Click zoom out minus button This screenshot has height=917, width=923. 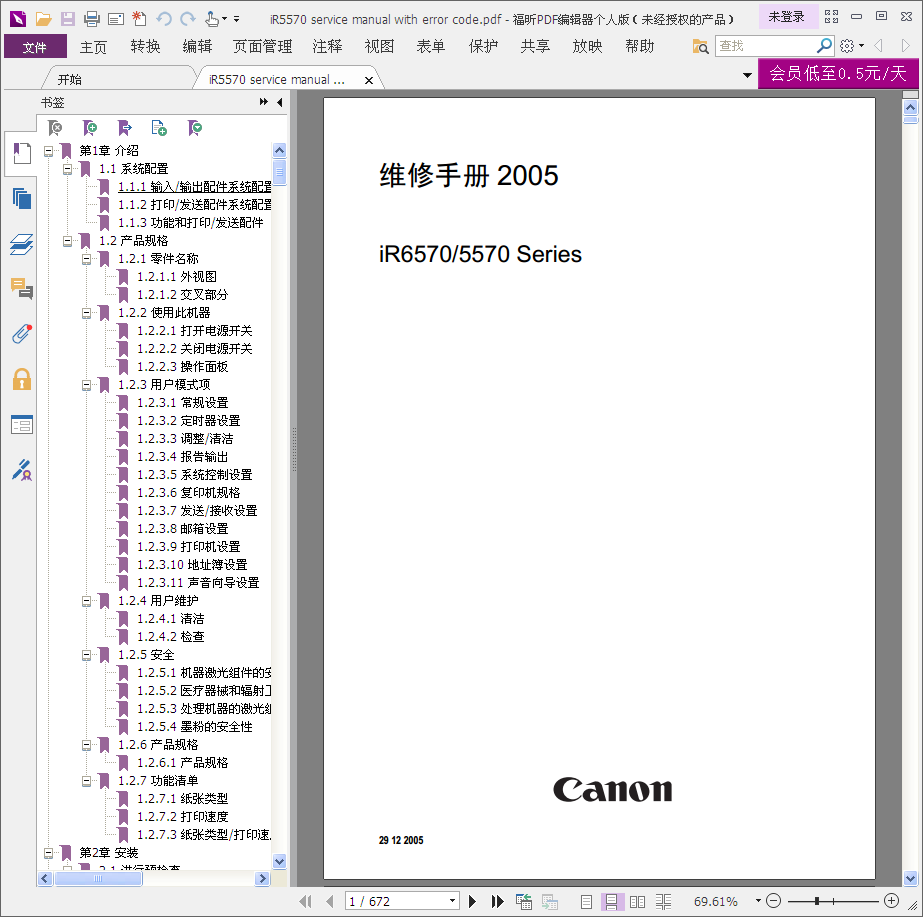coord(773,901)
